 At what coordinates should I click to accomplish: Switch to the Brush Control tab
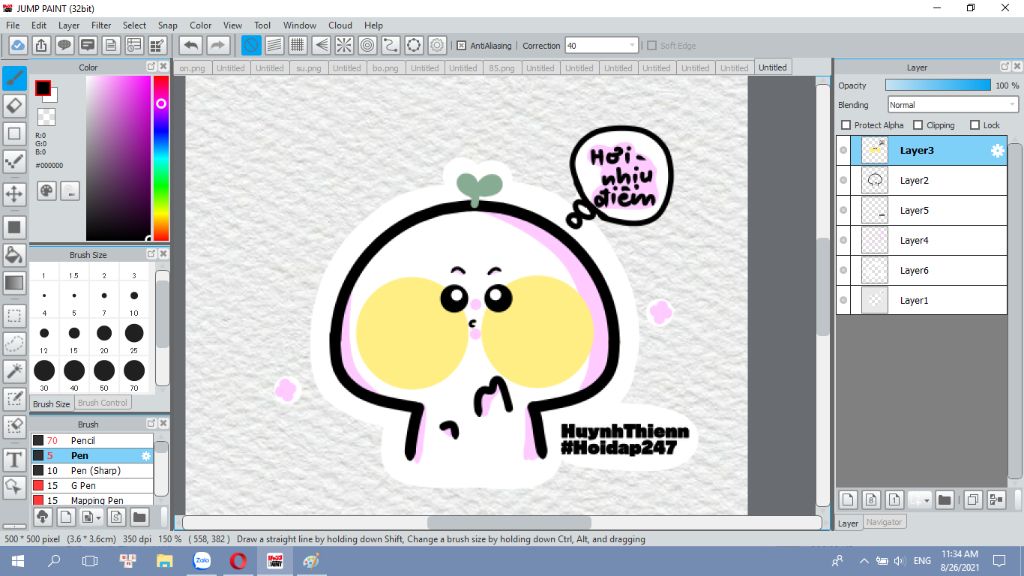coord(103,403)
